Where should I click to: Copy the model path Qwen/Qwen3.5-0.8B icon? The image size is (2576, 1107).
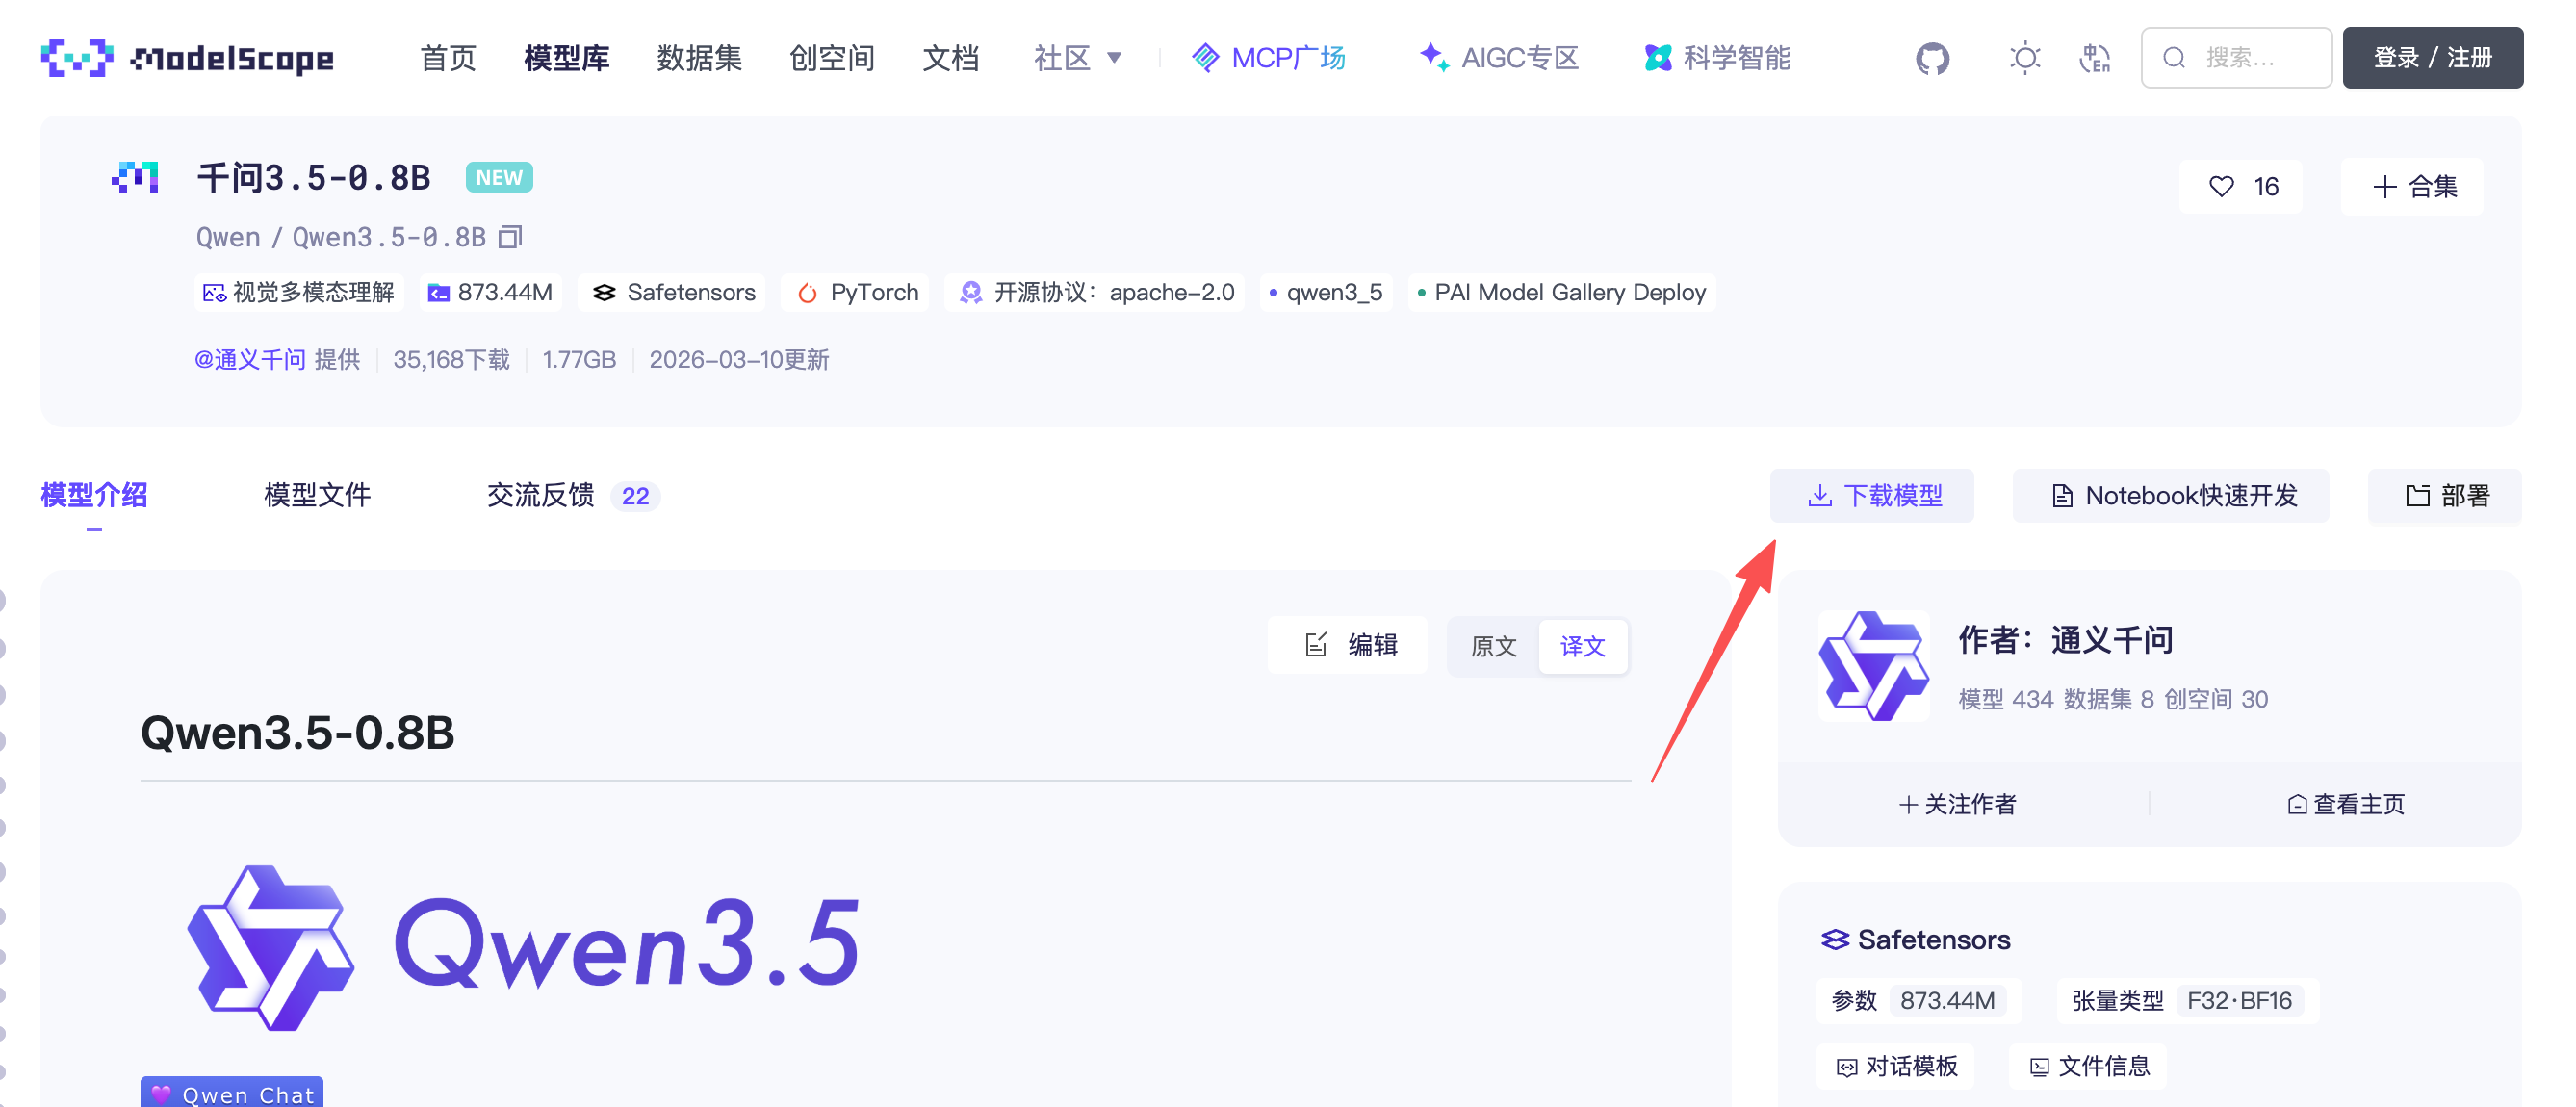(511, 237)
